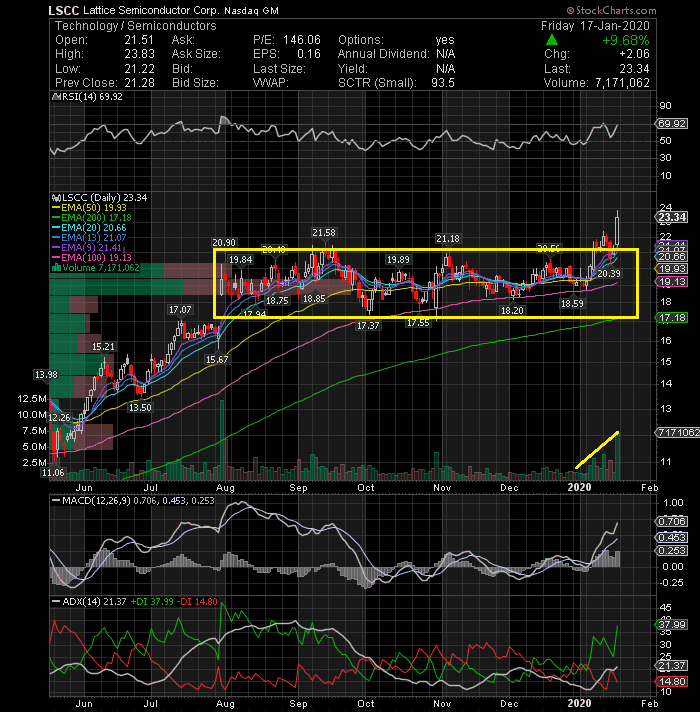Click the 17.55 price low label
Screen dimensions: 700x712
(x=418, y=323)
